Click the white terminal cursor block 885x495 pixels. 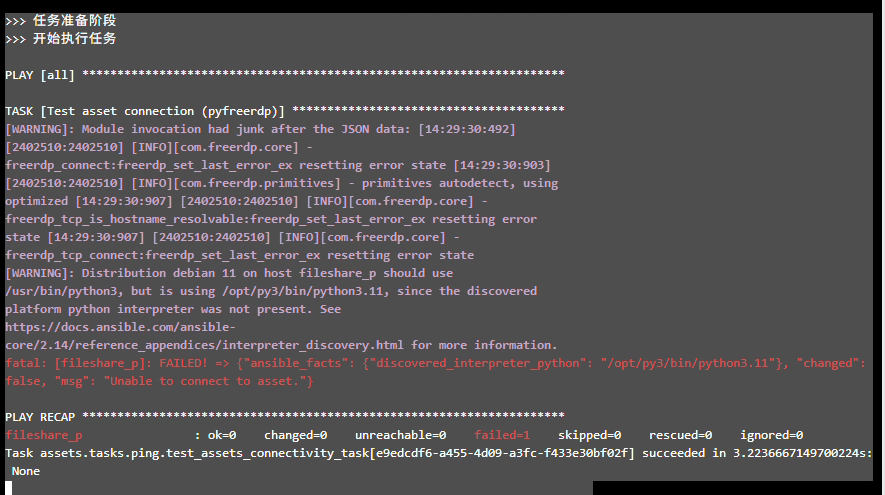click(x=9, y=488)
